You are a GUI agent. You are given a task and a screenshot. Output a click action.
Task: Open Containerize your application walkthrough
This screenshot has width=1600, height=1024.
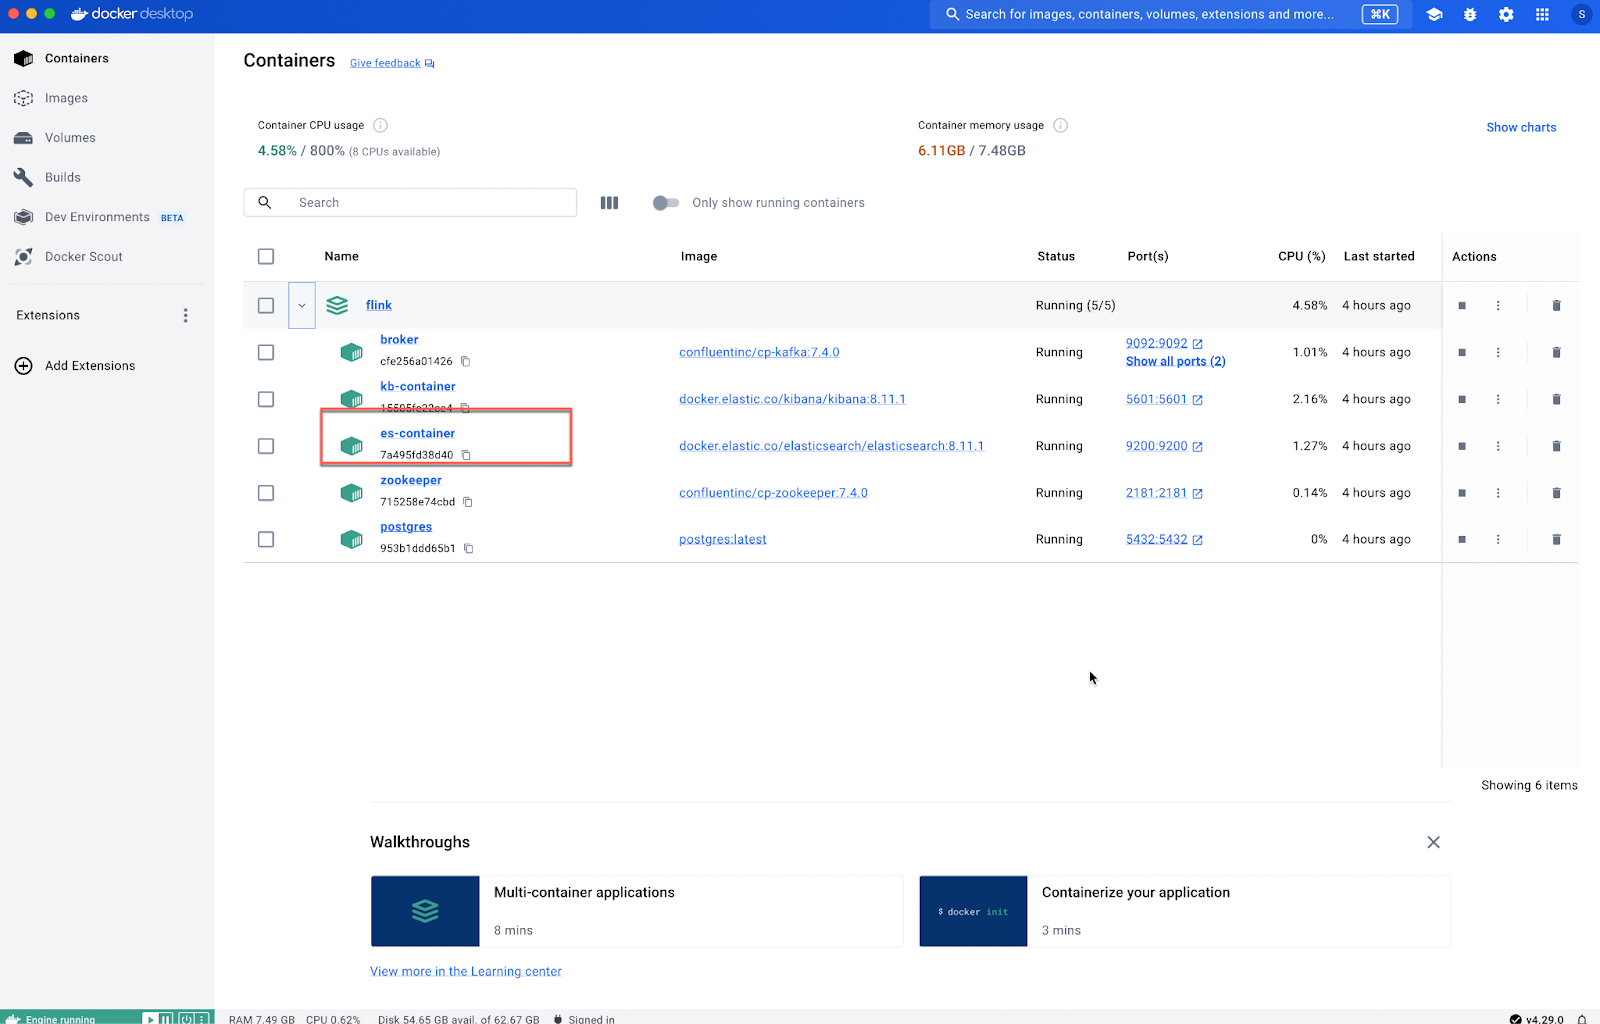(1185, 911)
